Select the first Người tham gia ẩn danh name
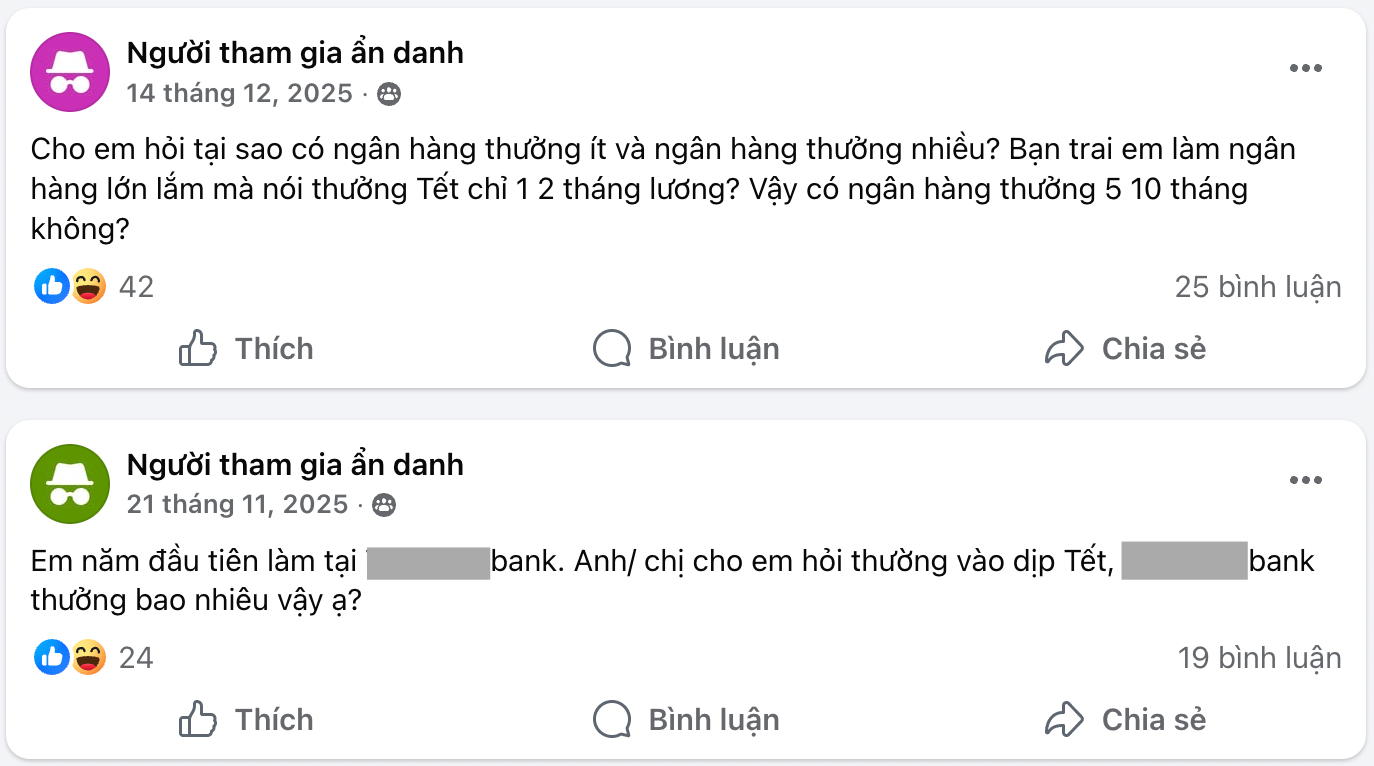Screen dimensions: 1374x766 [295, 52]
